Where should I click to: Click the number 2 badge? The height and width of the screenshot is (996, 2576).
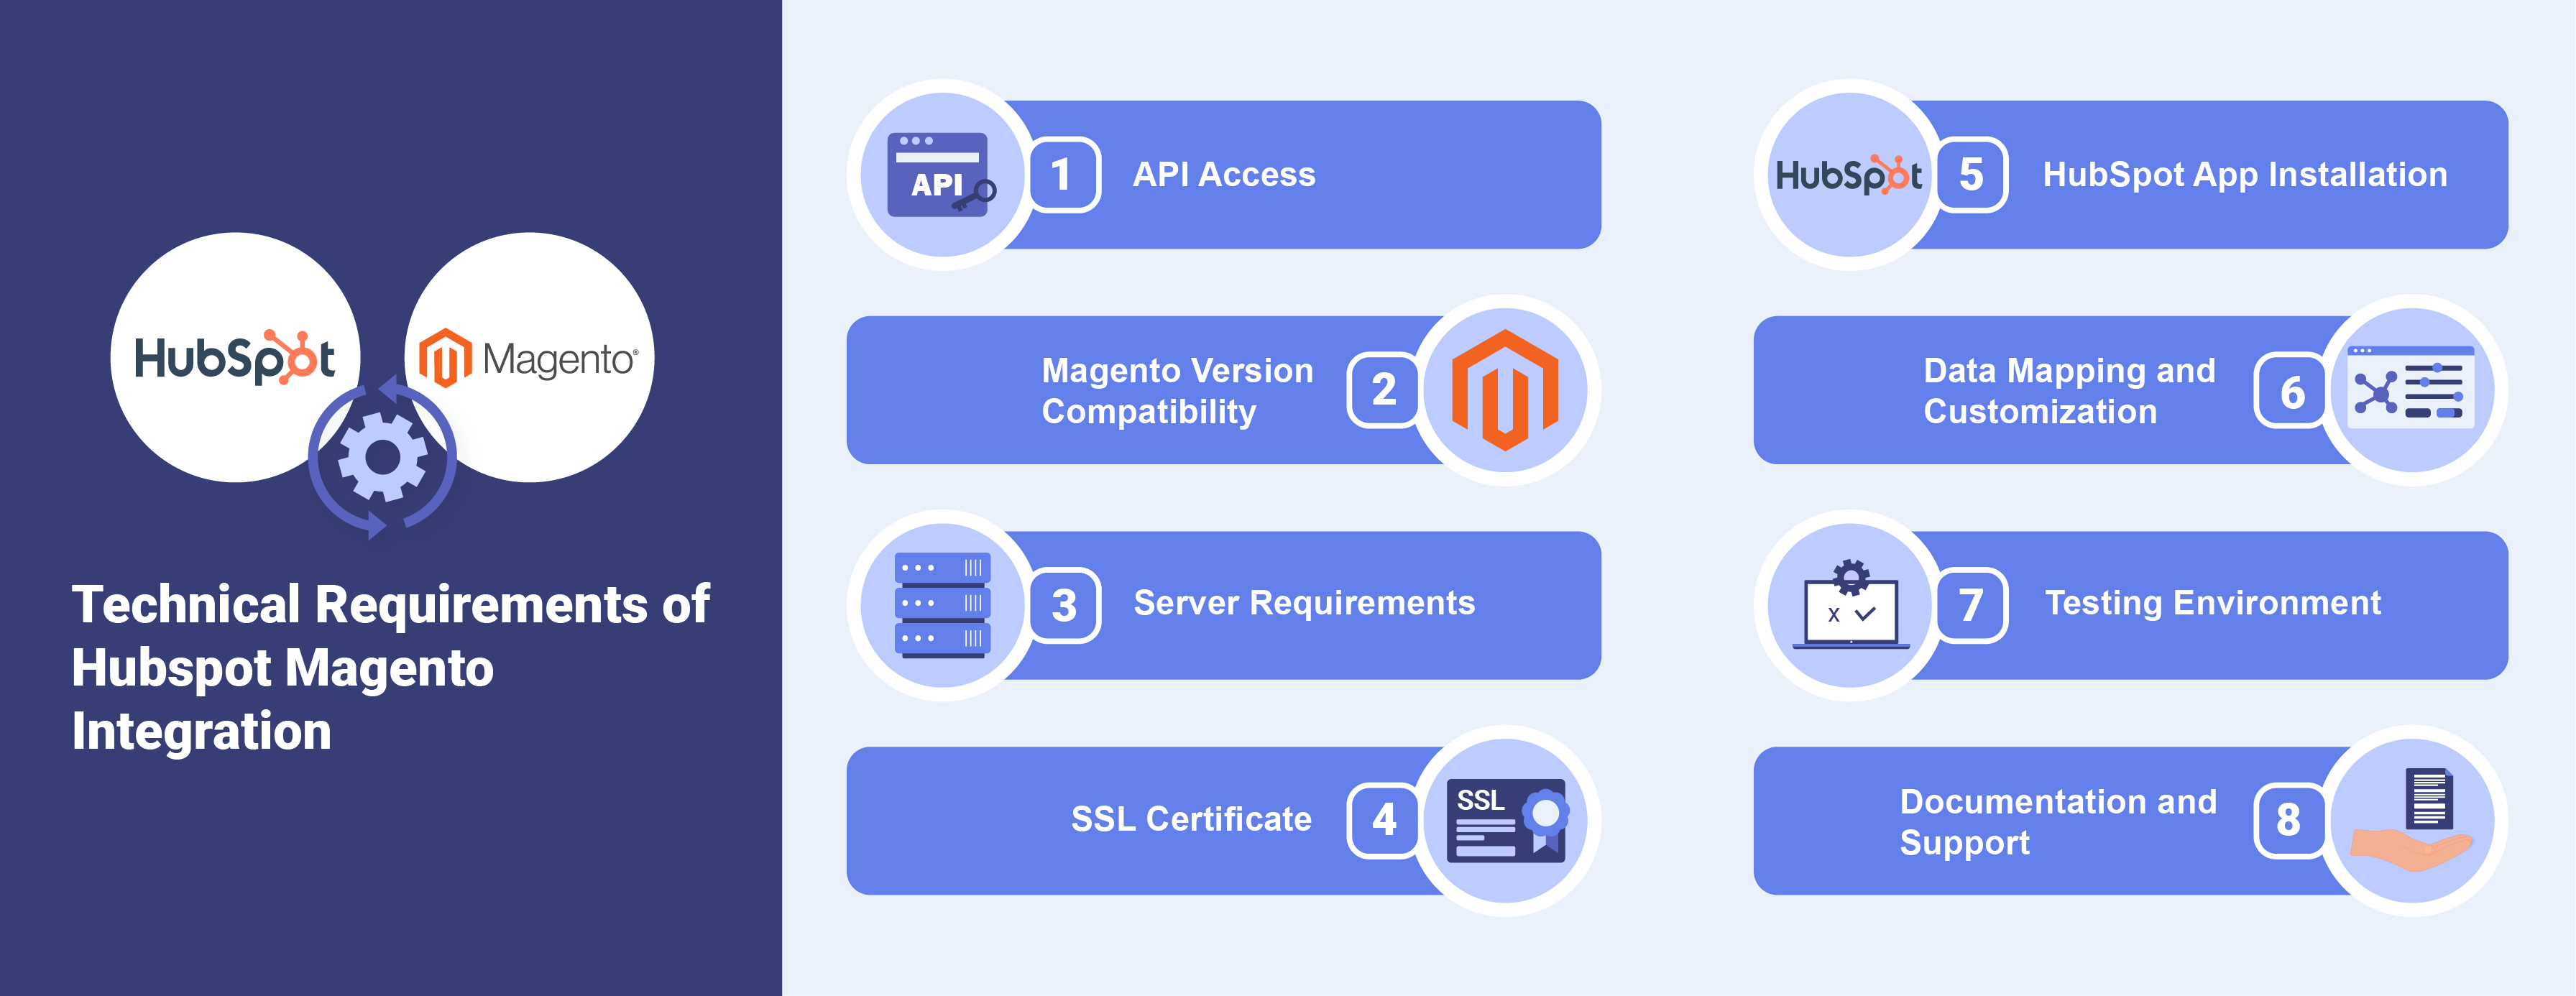coord(1383,390)
